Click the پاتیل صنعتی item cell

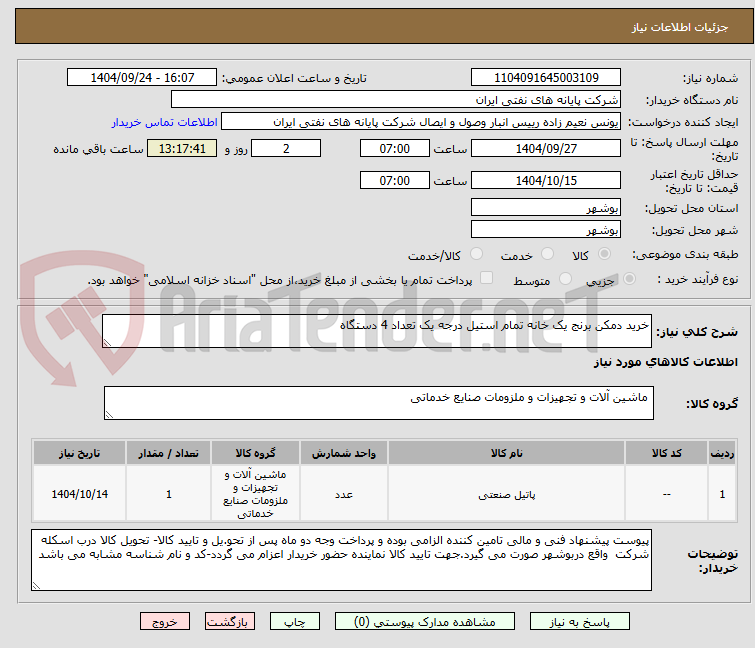[x=507, y=493]
